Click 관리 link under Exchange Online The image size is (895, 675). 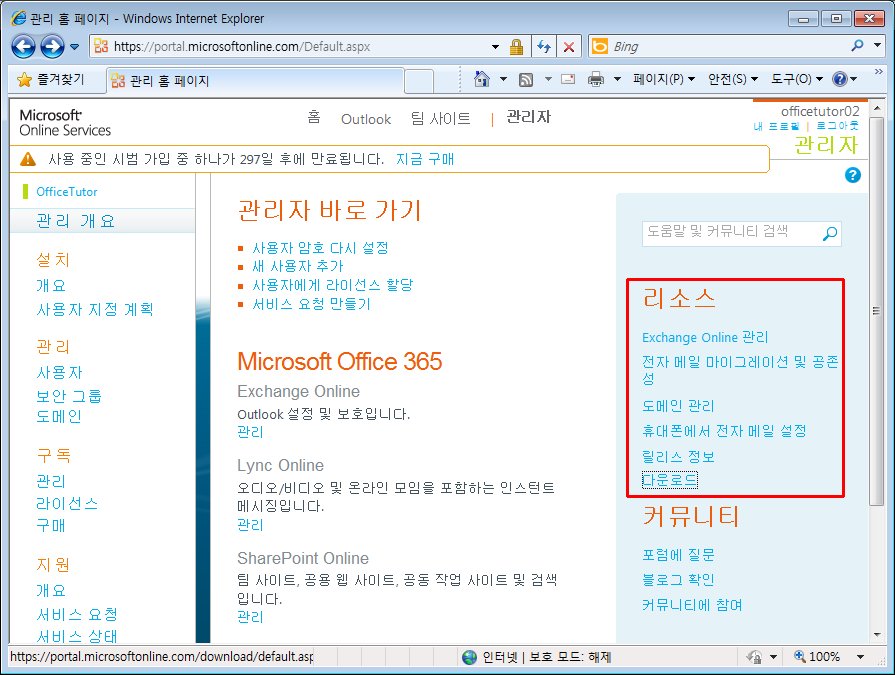[x=250, y=432]
